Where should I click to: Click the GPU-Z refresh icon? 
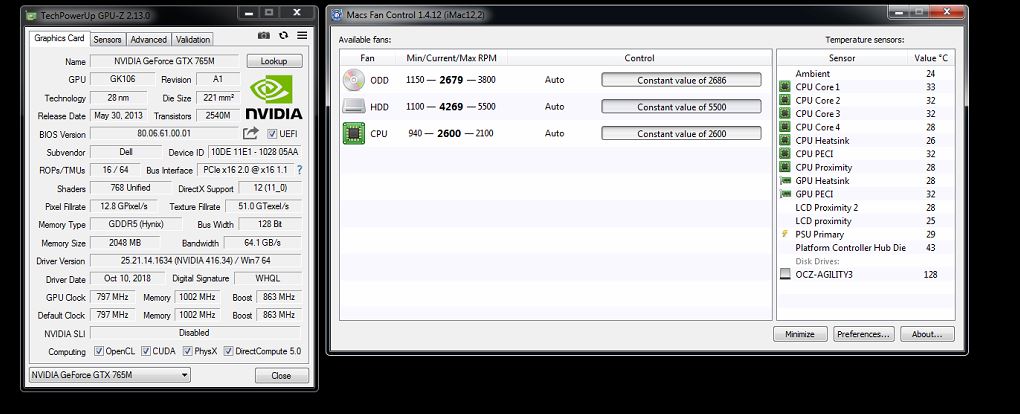click(284, 36)
